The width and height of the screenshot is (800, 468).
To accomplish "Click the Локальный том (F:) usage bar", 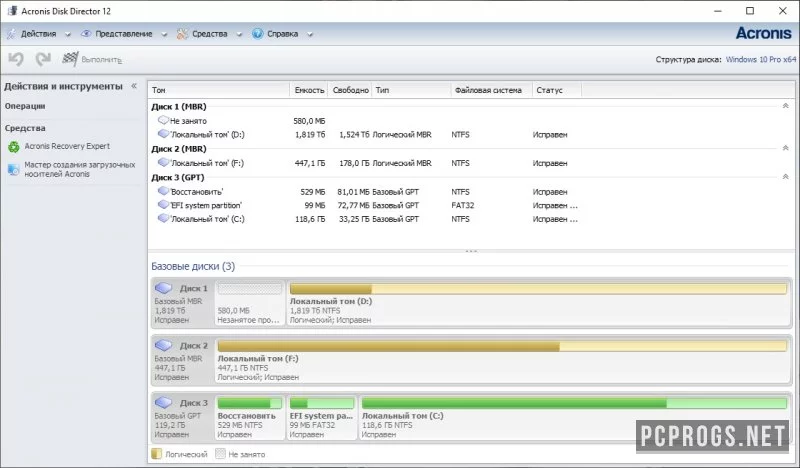I will (x=502, y=346).
